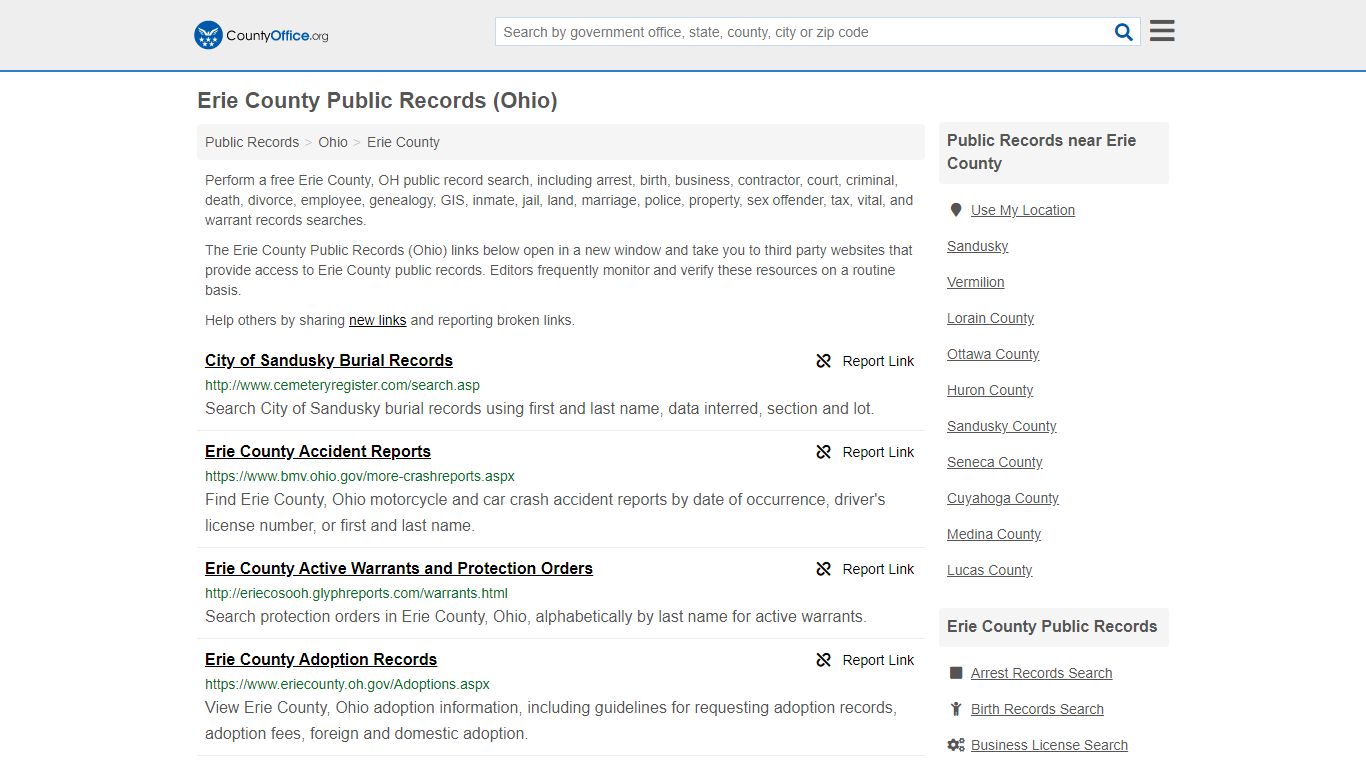
Task: Click Use My Location
Action: tap(1022, 210)
